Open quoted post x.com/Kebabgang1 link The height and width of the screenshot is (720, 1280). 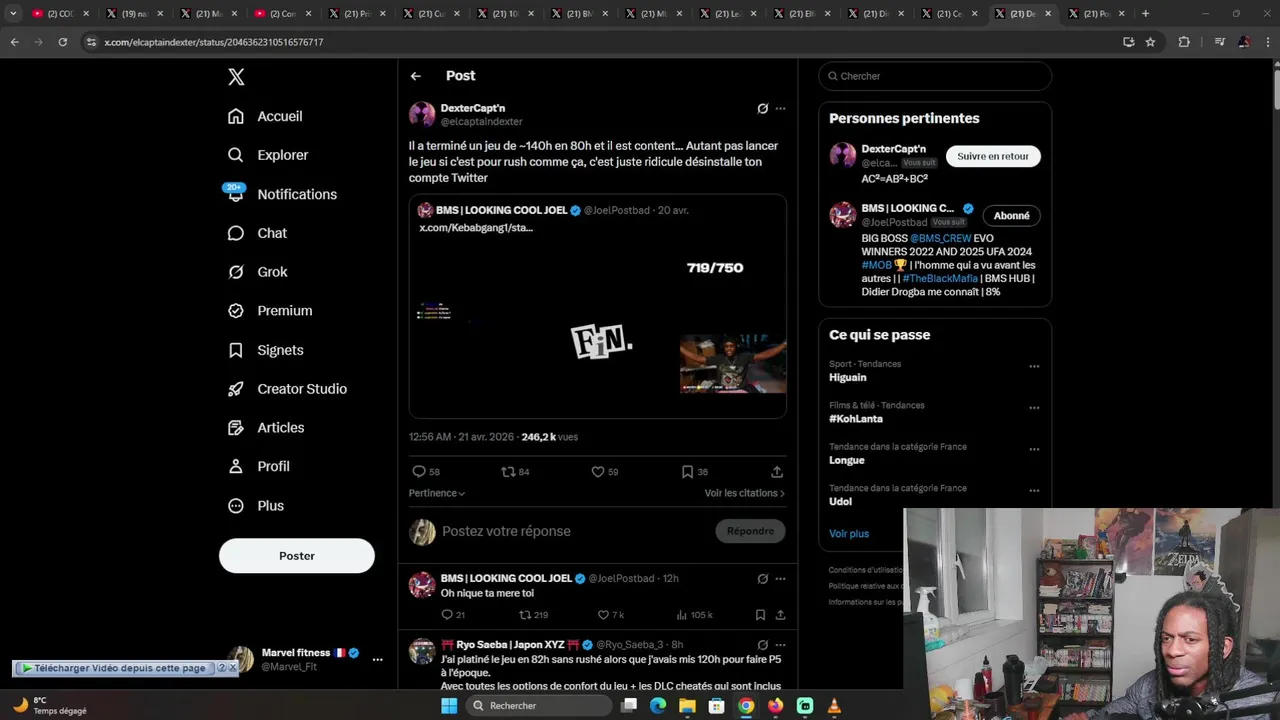476,228
